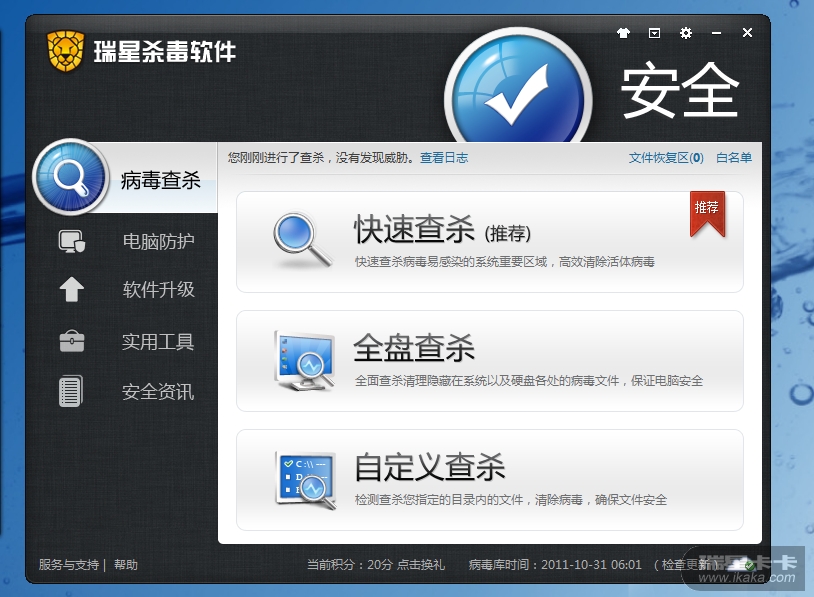The height and width of the screenshot is (597, 814).
Task: Click the Rising lion shield logo
Action: point(65,51)
